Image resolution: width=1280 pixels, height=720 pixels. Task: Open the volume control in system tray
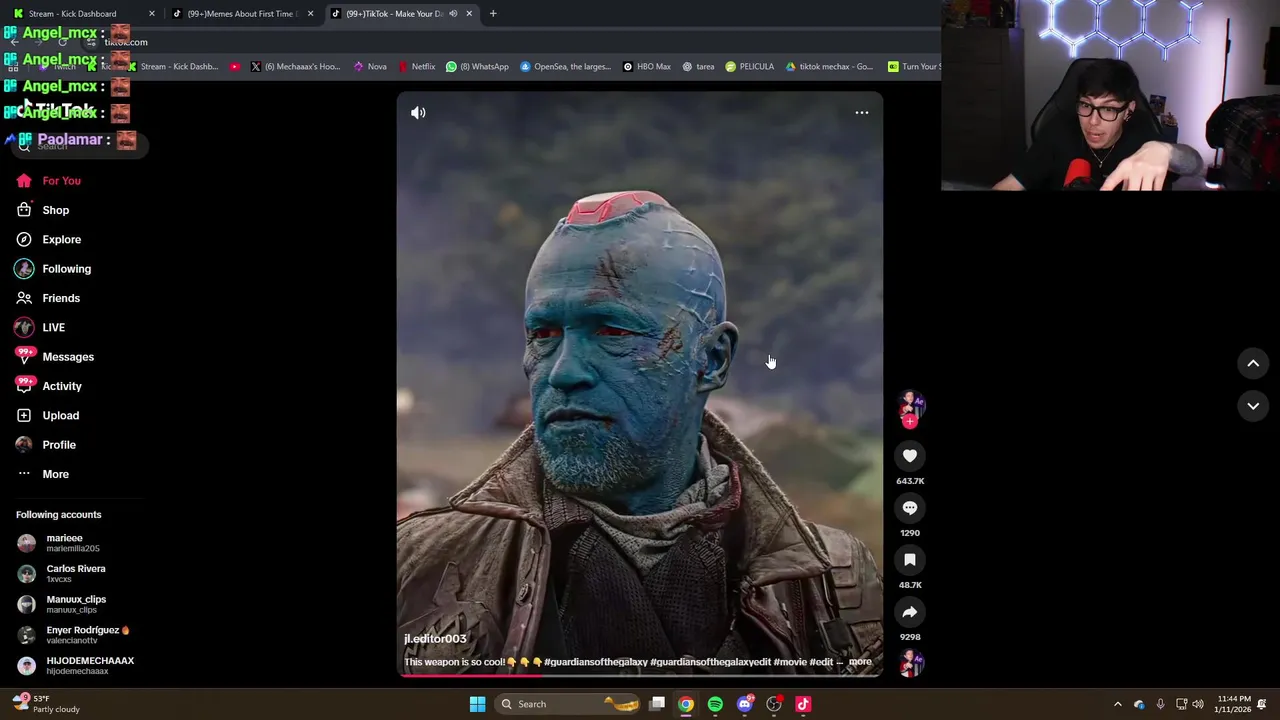[x=1198, y=704]
